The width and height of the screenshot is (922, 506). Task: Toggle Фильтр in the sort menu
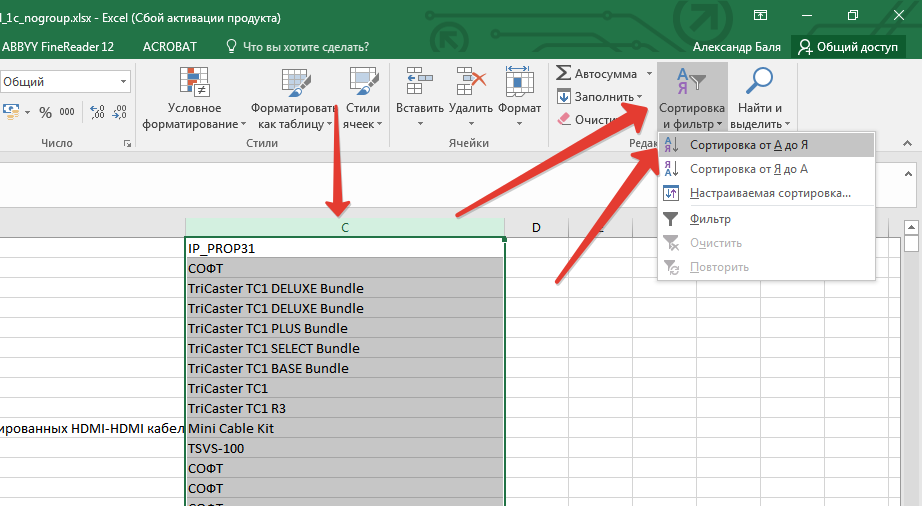(x=710, y=219)
